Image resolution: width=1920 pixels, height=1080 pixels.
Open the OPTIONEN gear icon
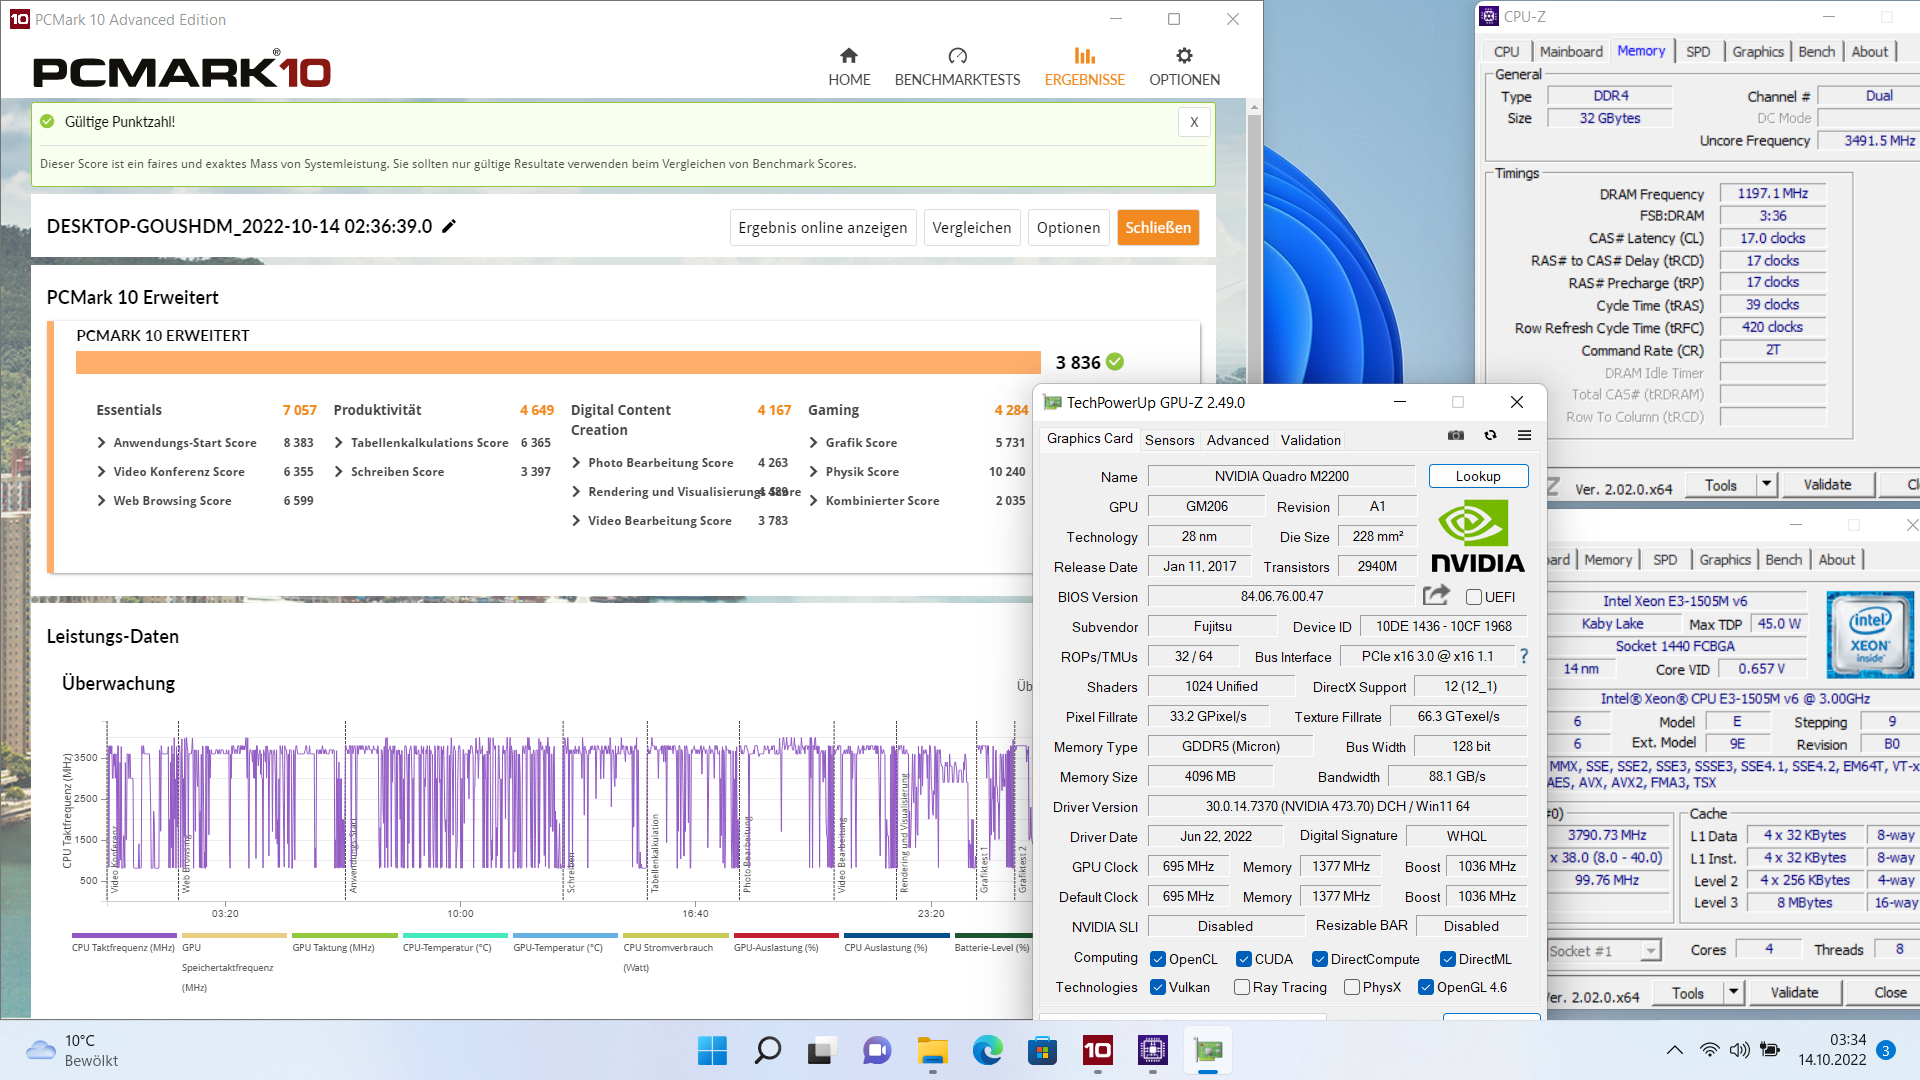click(1184, 56)
